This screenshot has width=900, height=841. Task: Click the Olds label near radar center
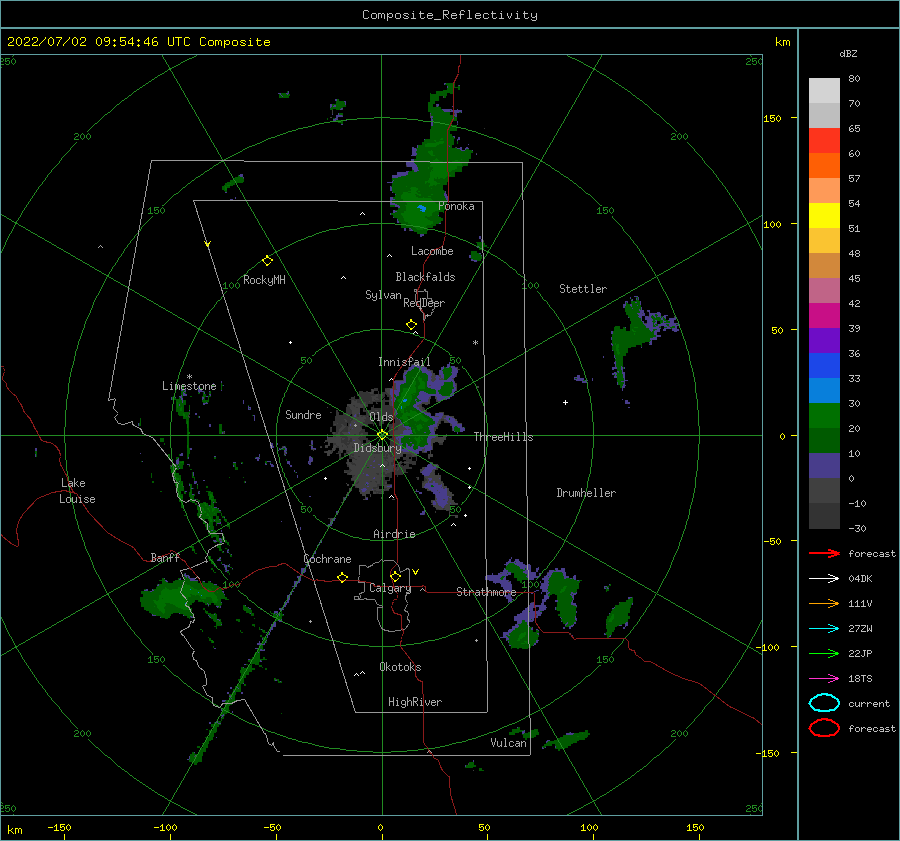coord(381,417)
